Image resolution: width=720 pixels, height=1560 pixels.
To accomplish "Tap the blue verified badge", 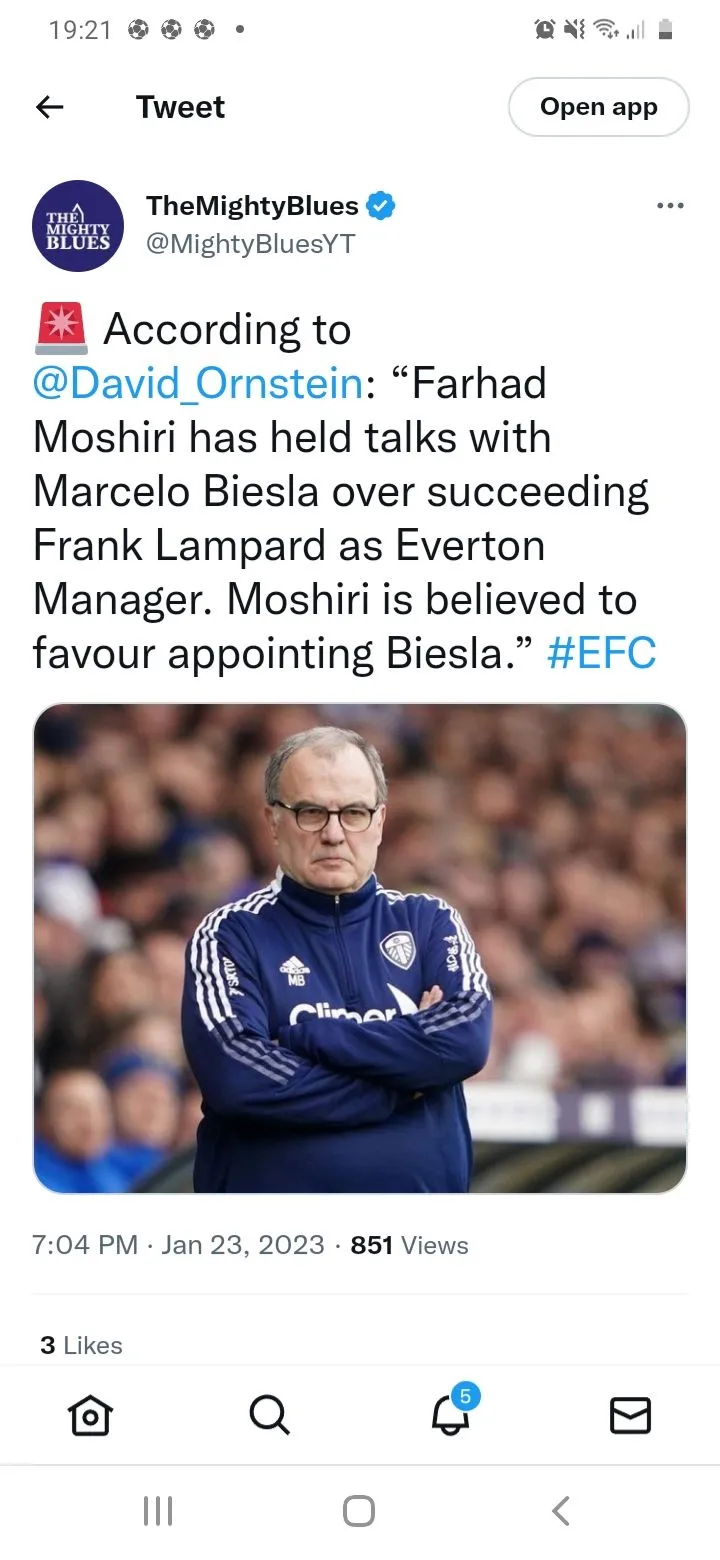I will point(382,206).
